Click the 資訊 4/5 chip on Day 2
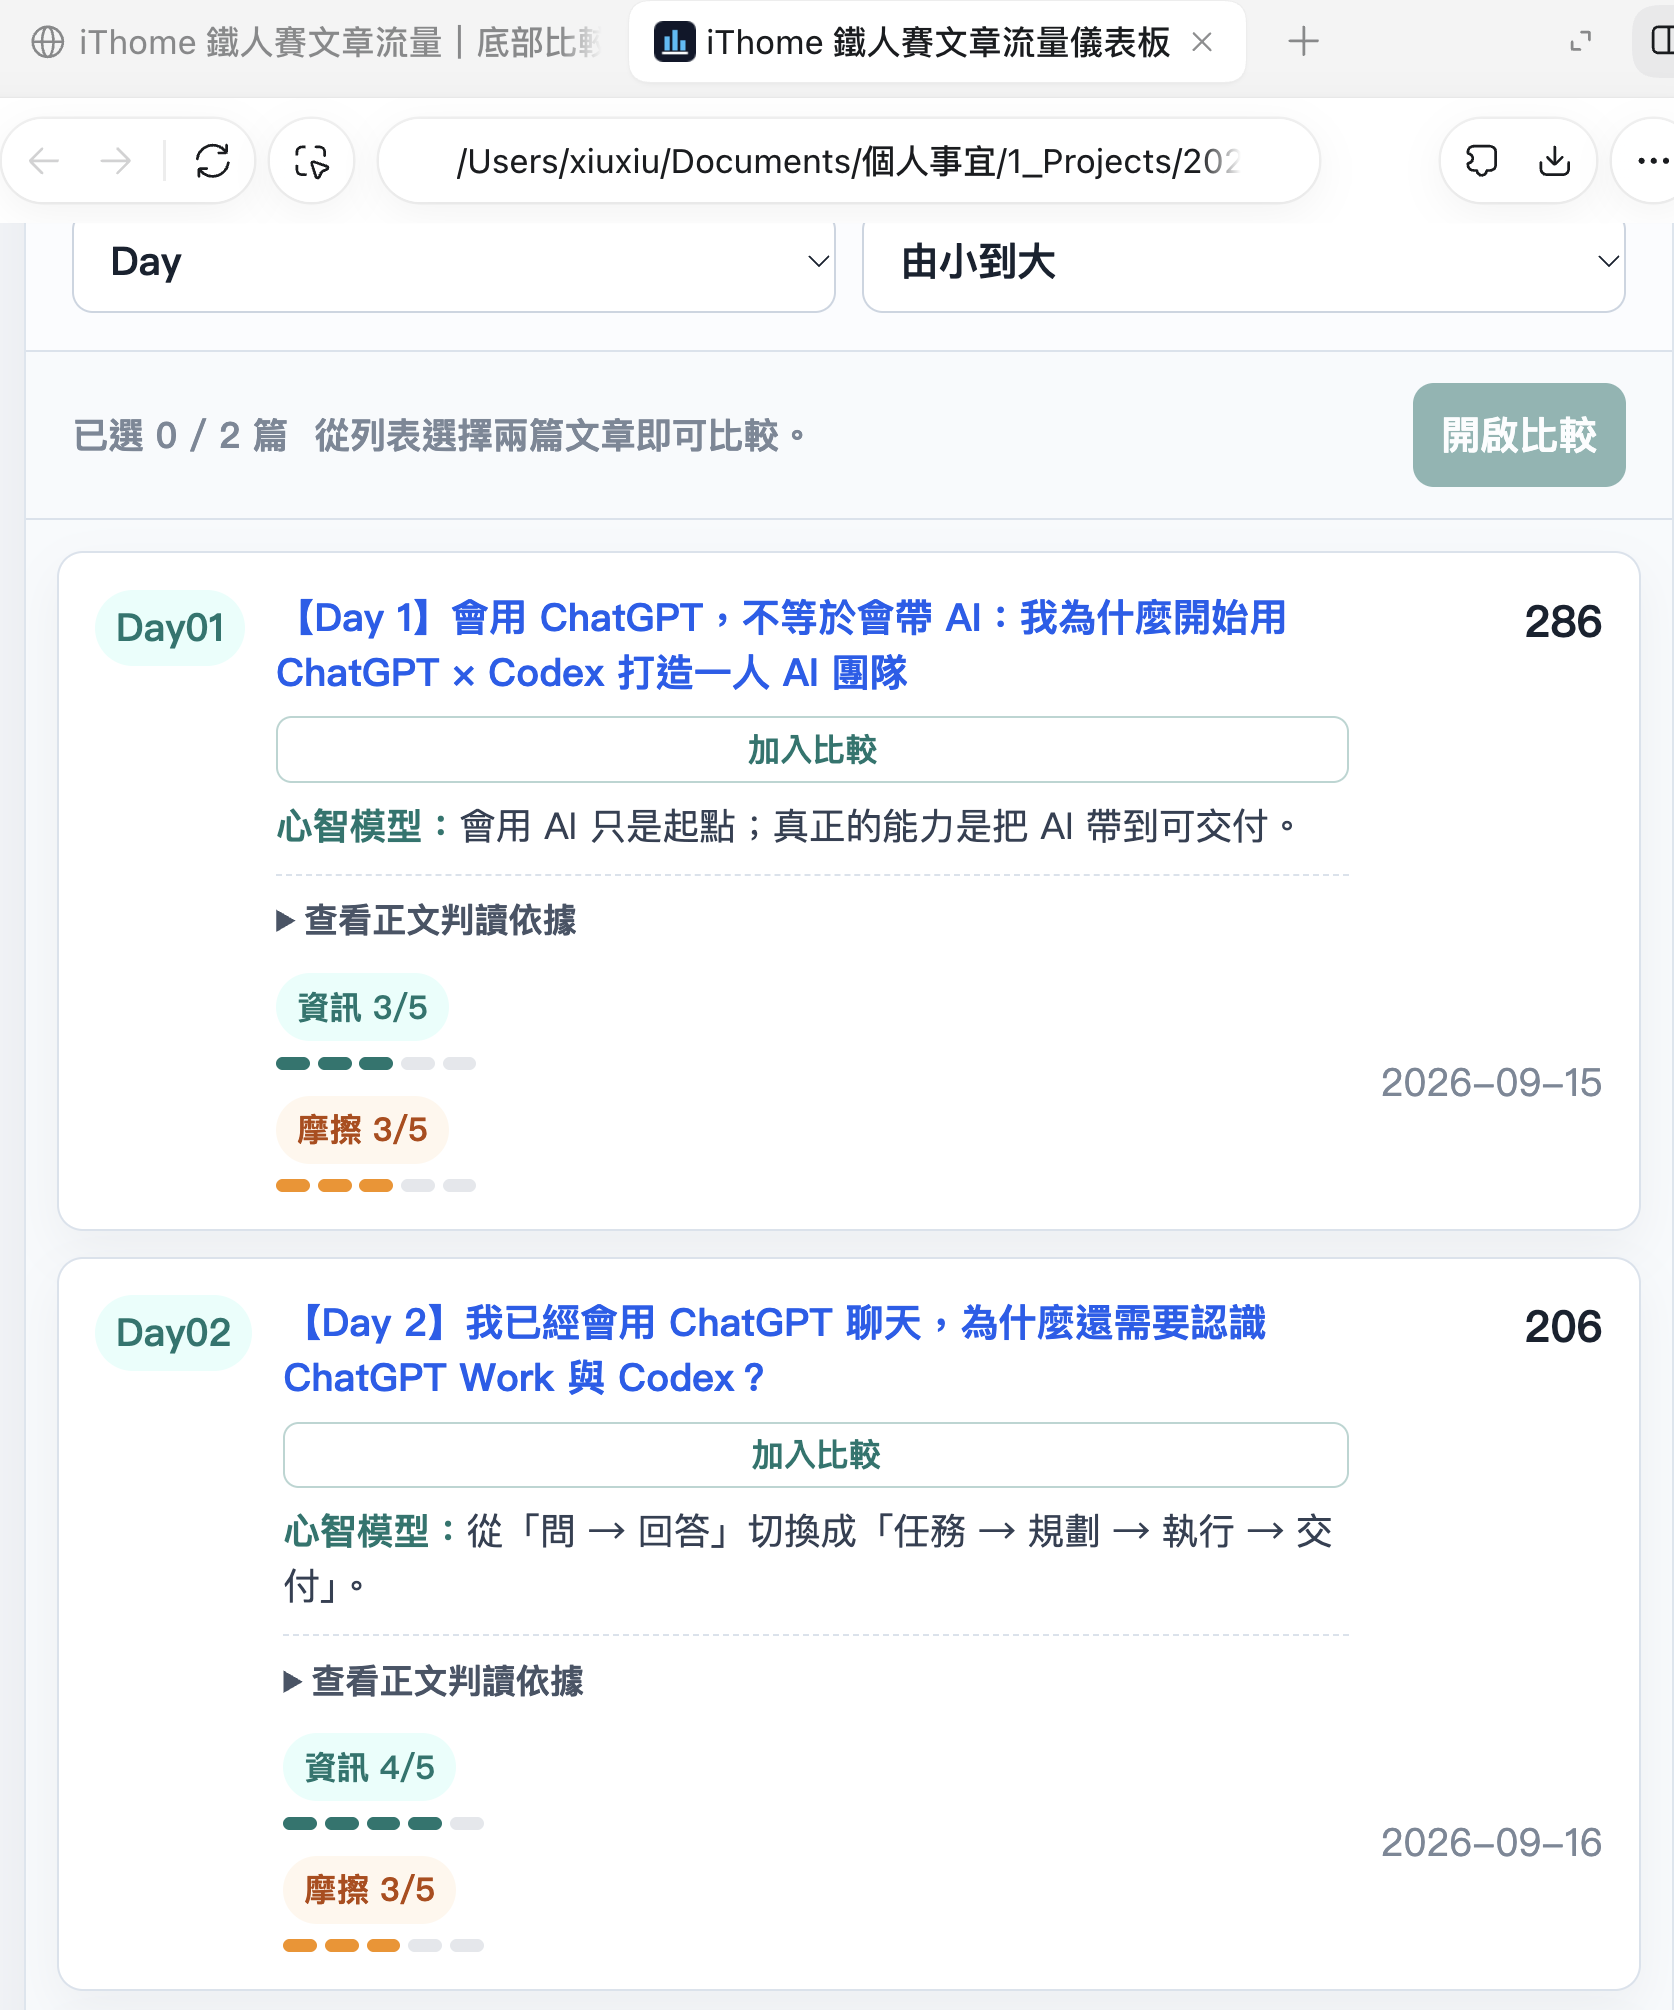This screenshot has height=2010, width=1674. 369,1767
